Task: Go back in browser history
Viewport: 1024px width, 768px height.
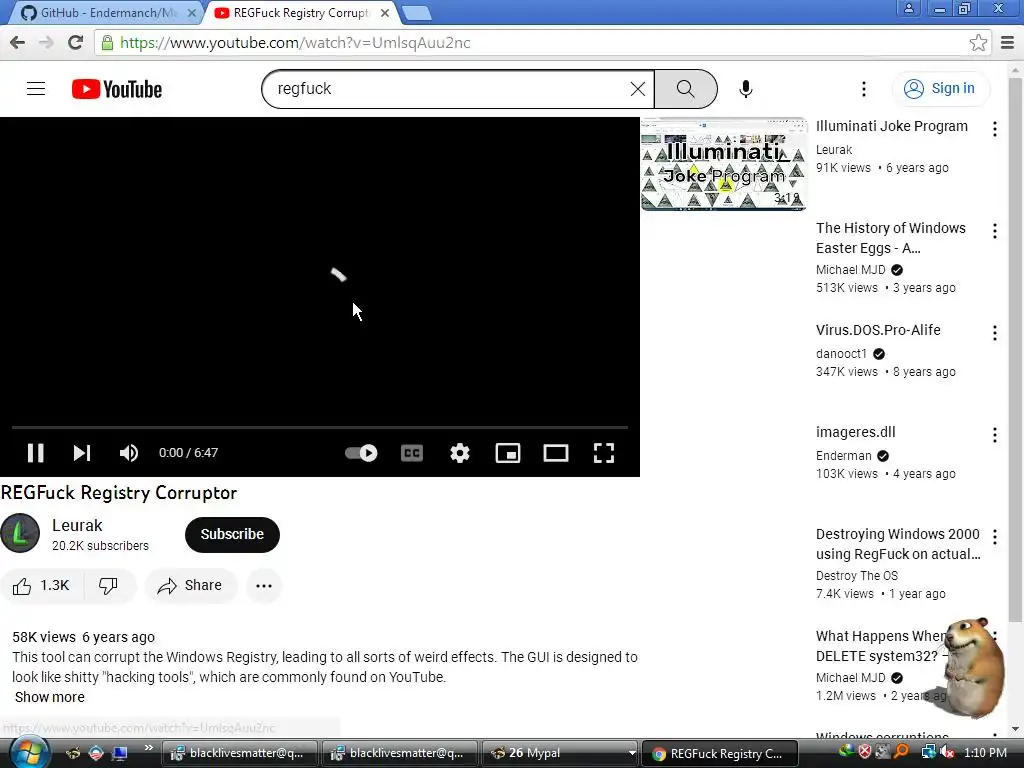Action: point(18,42)
